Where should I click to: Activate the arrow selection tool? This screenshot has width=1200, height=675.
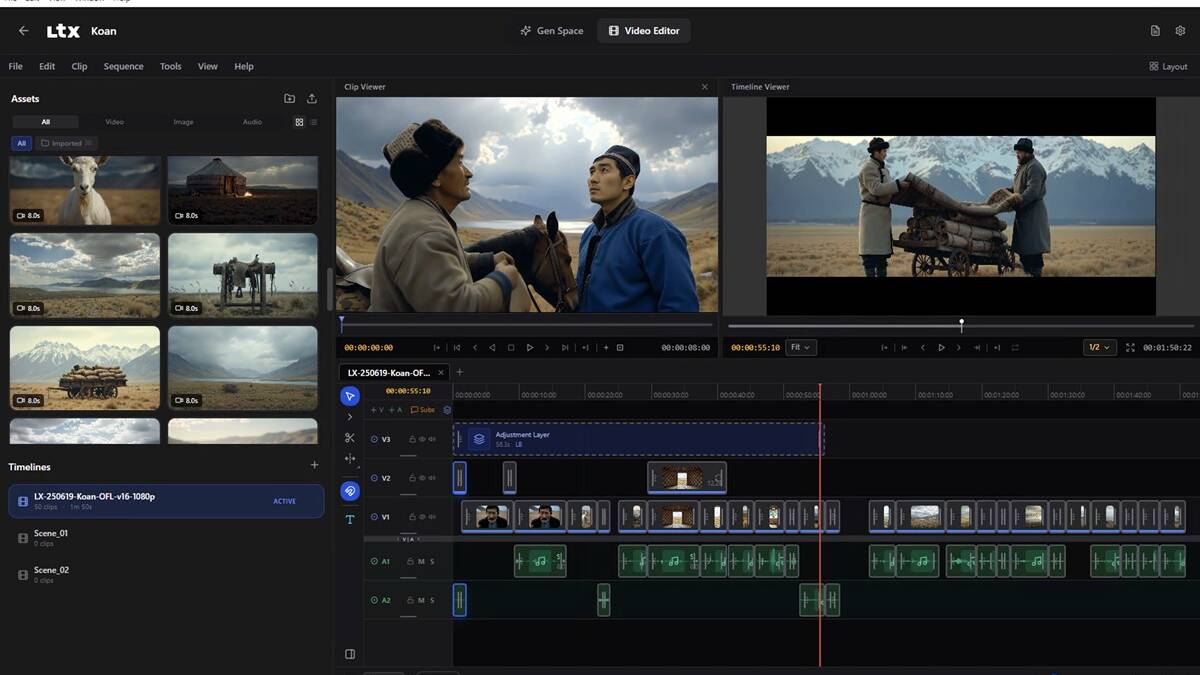(349, 396)
